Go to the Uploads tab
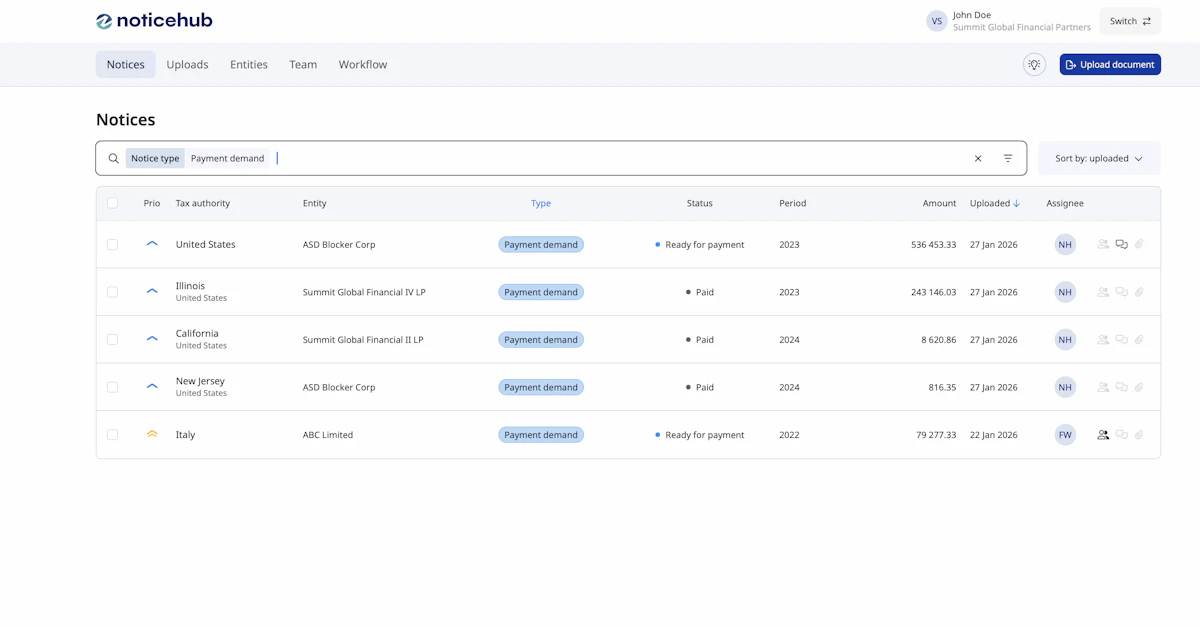This screenshot has width=1200, height=627. [187, 64]
